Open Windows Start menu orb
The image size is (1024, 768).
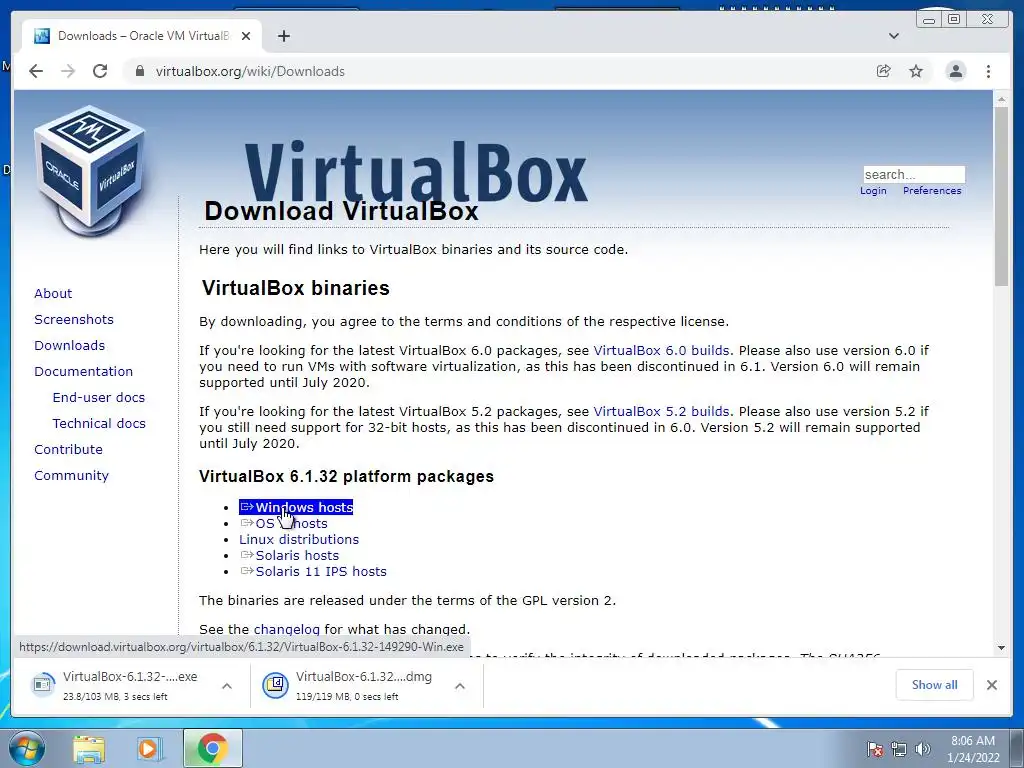27,748
